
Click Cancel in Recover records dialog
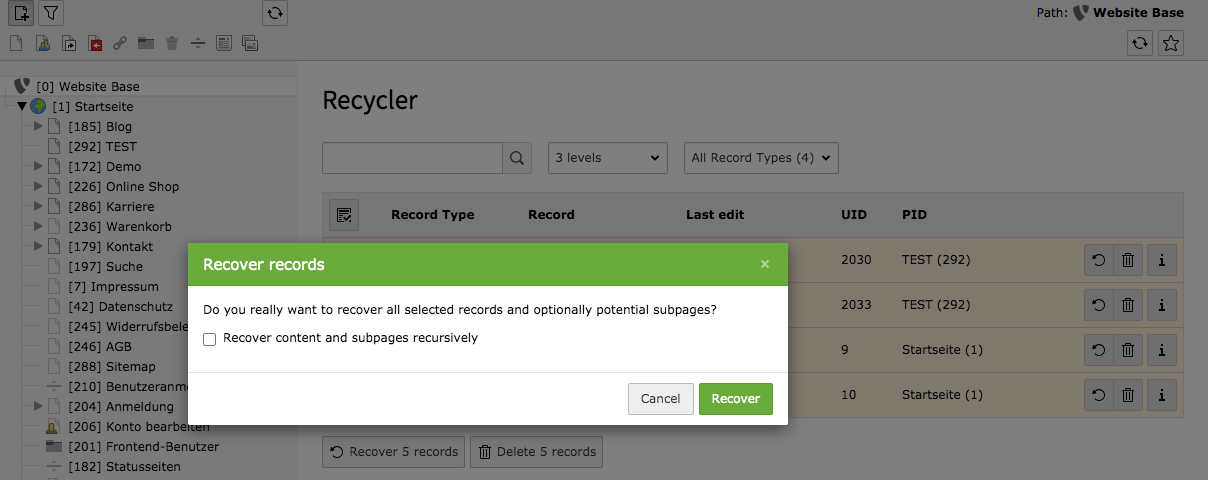tap(660, 399)
